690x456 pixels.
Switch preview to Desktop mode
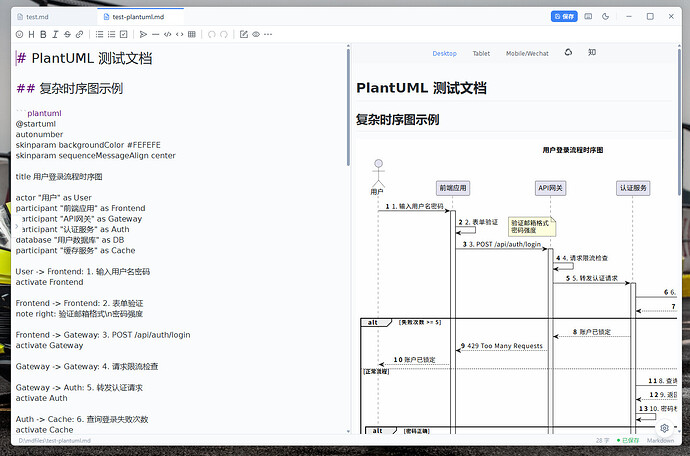pyautogui.click(x=444, y=53)
